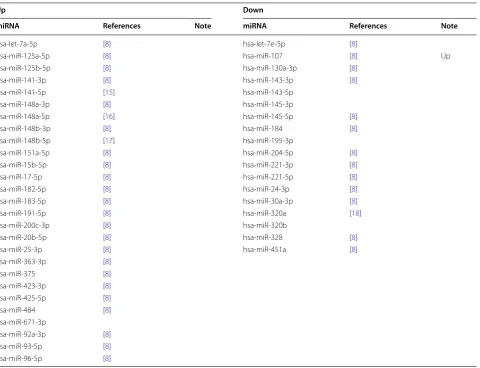This screenshot has height=368, width=480.
Task: Follow reference [8] in the miR-148a-3p row
Action: (107, 104)
